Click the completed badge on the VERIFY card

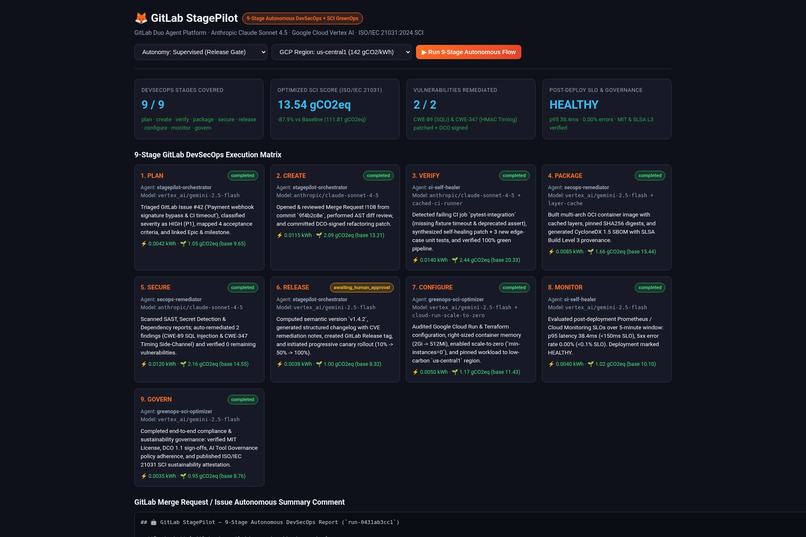(514, 176)
